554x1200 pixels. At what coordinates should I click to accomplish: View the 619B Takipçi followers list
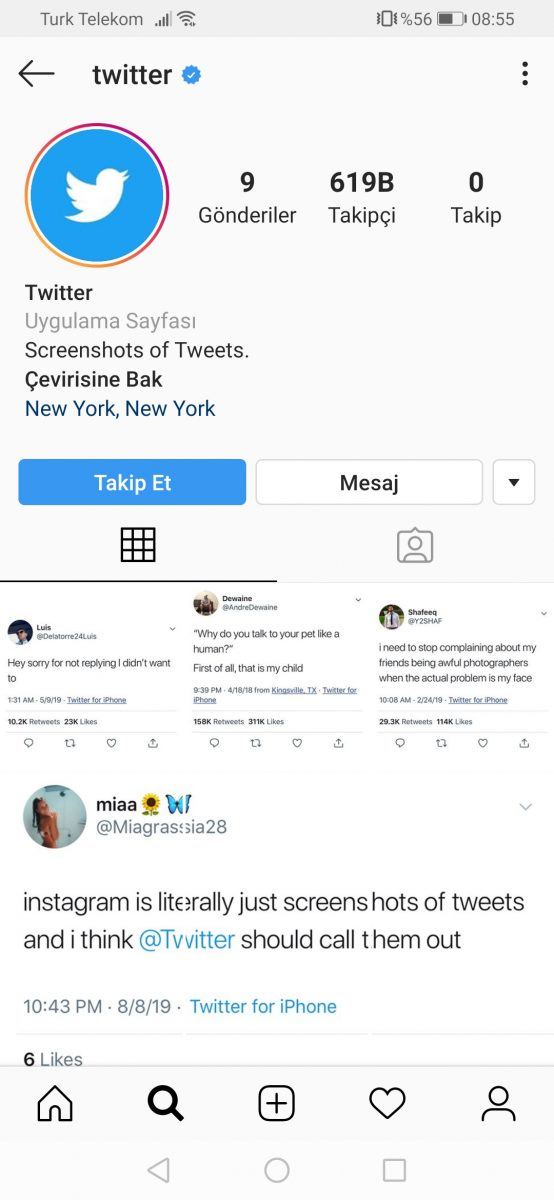tap(362, 198)
